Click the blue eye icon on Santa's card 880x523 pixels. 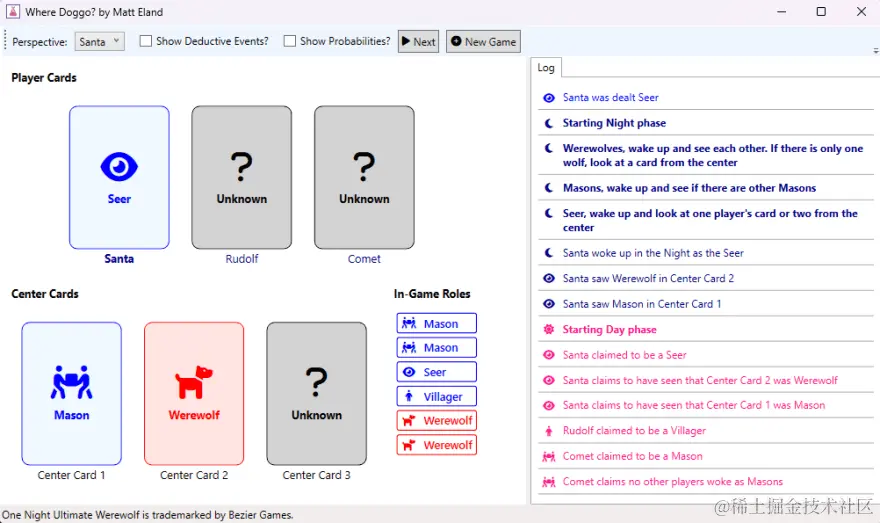coord(119,167)
